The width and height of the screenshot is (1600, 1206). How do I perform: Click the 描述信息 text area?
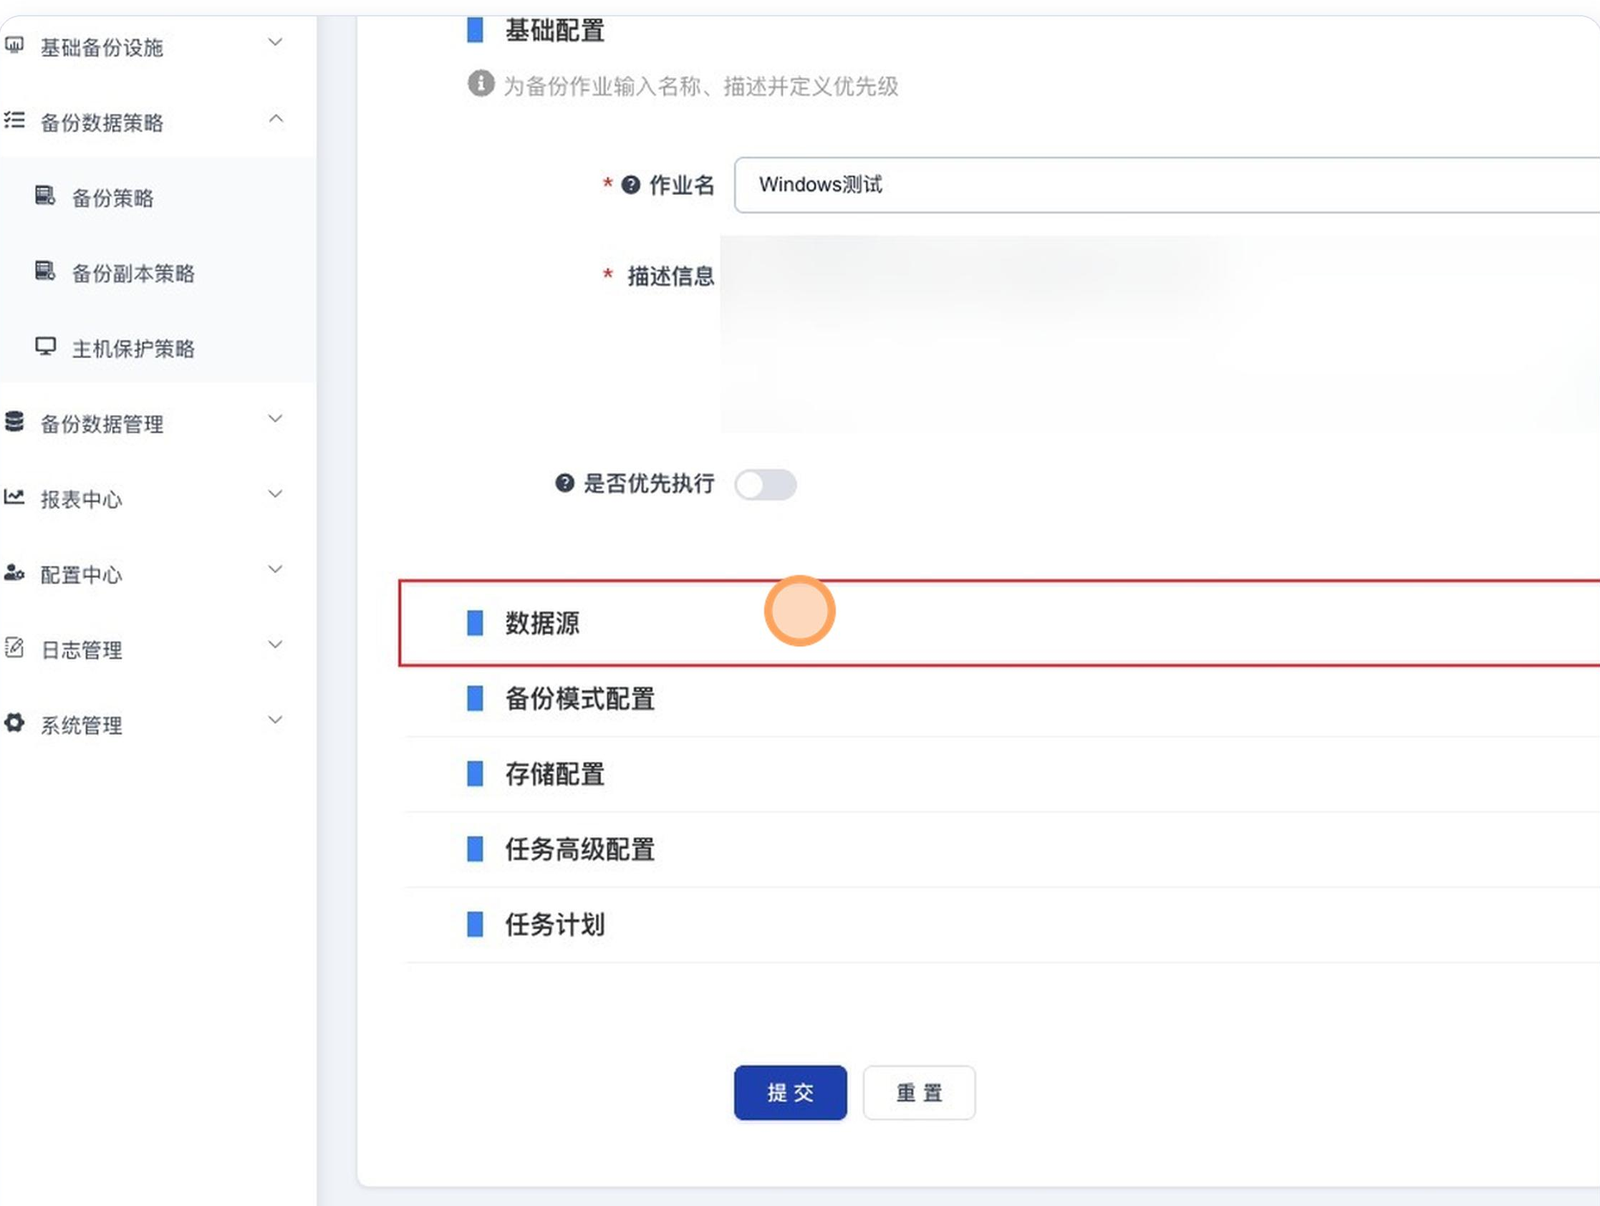coord(1160,334)
